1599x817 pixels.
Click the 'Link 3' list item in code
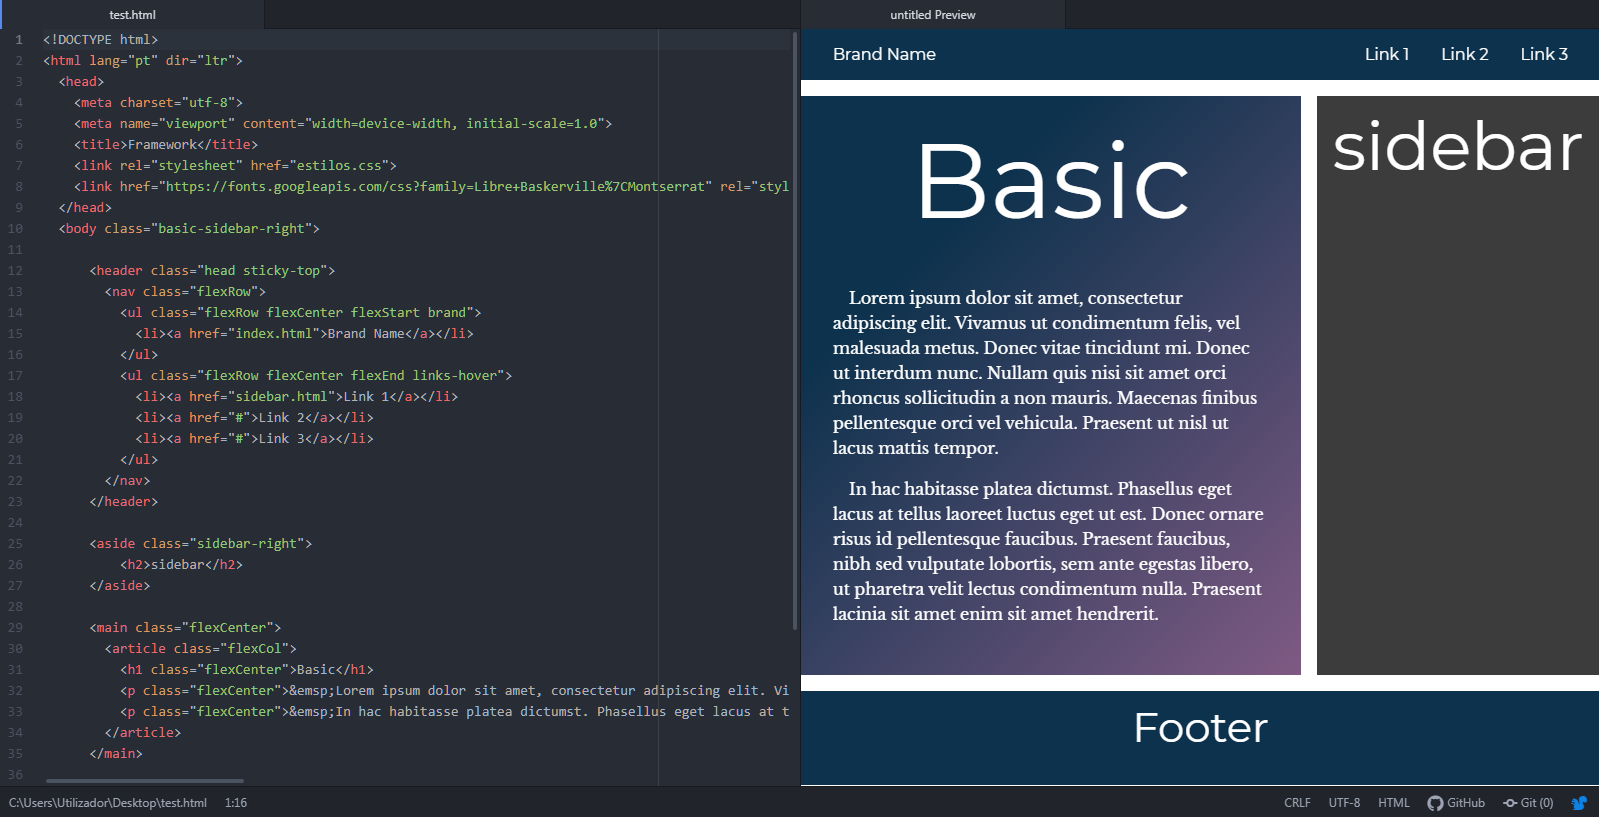254,439
